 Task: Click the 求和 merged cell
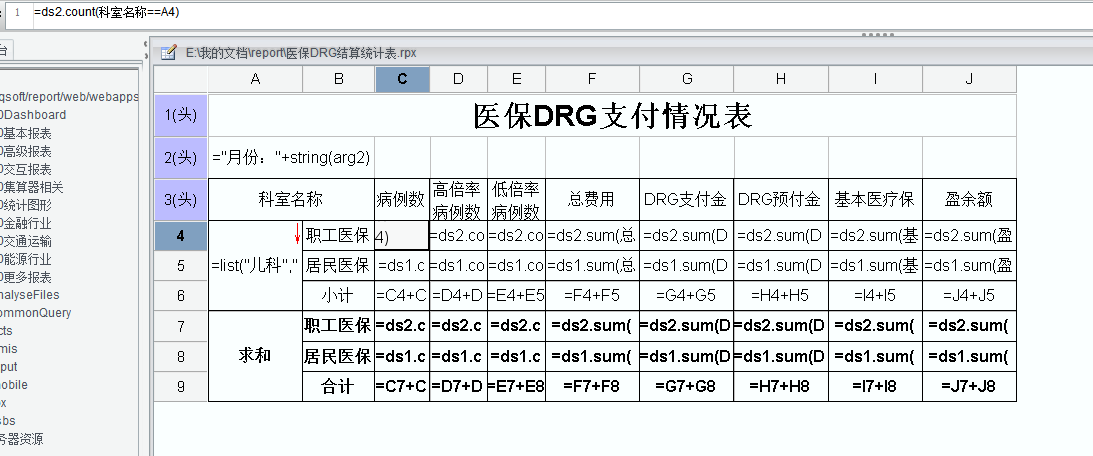(x=255, y=356)
